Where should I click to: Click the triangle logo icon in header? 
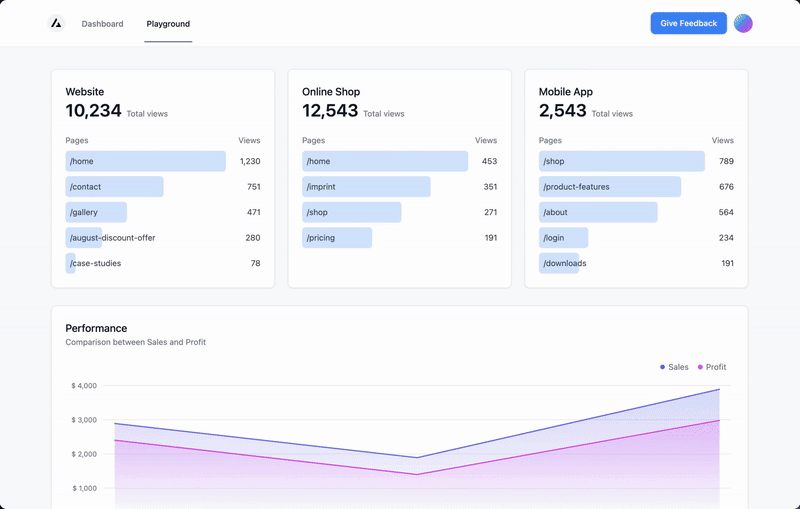pyautogui.click(x=56, y=23)
